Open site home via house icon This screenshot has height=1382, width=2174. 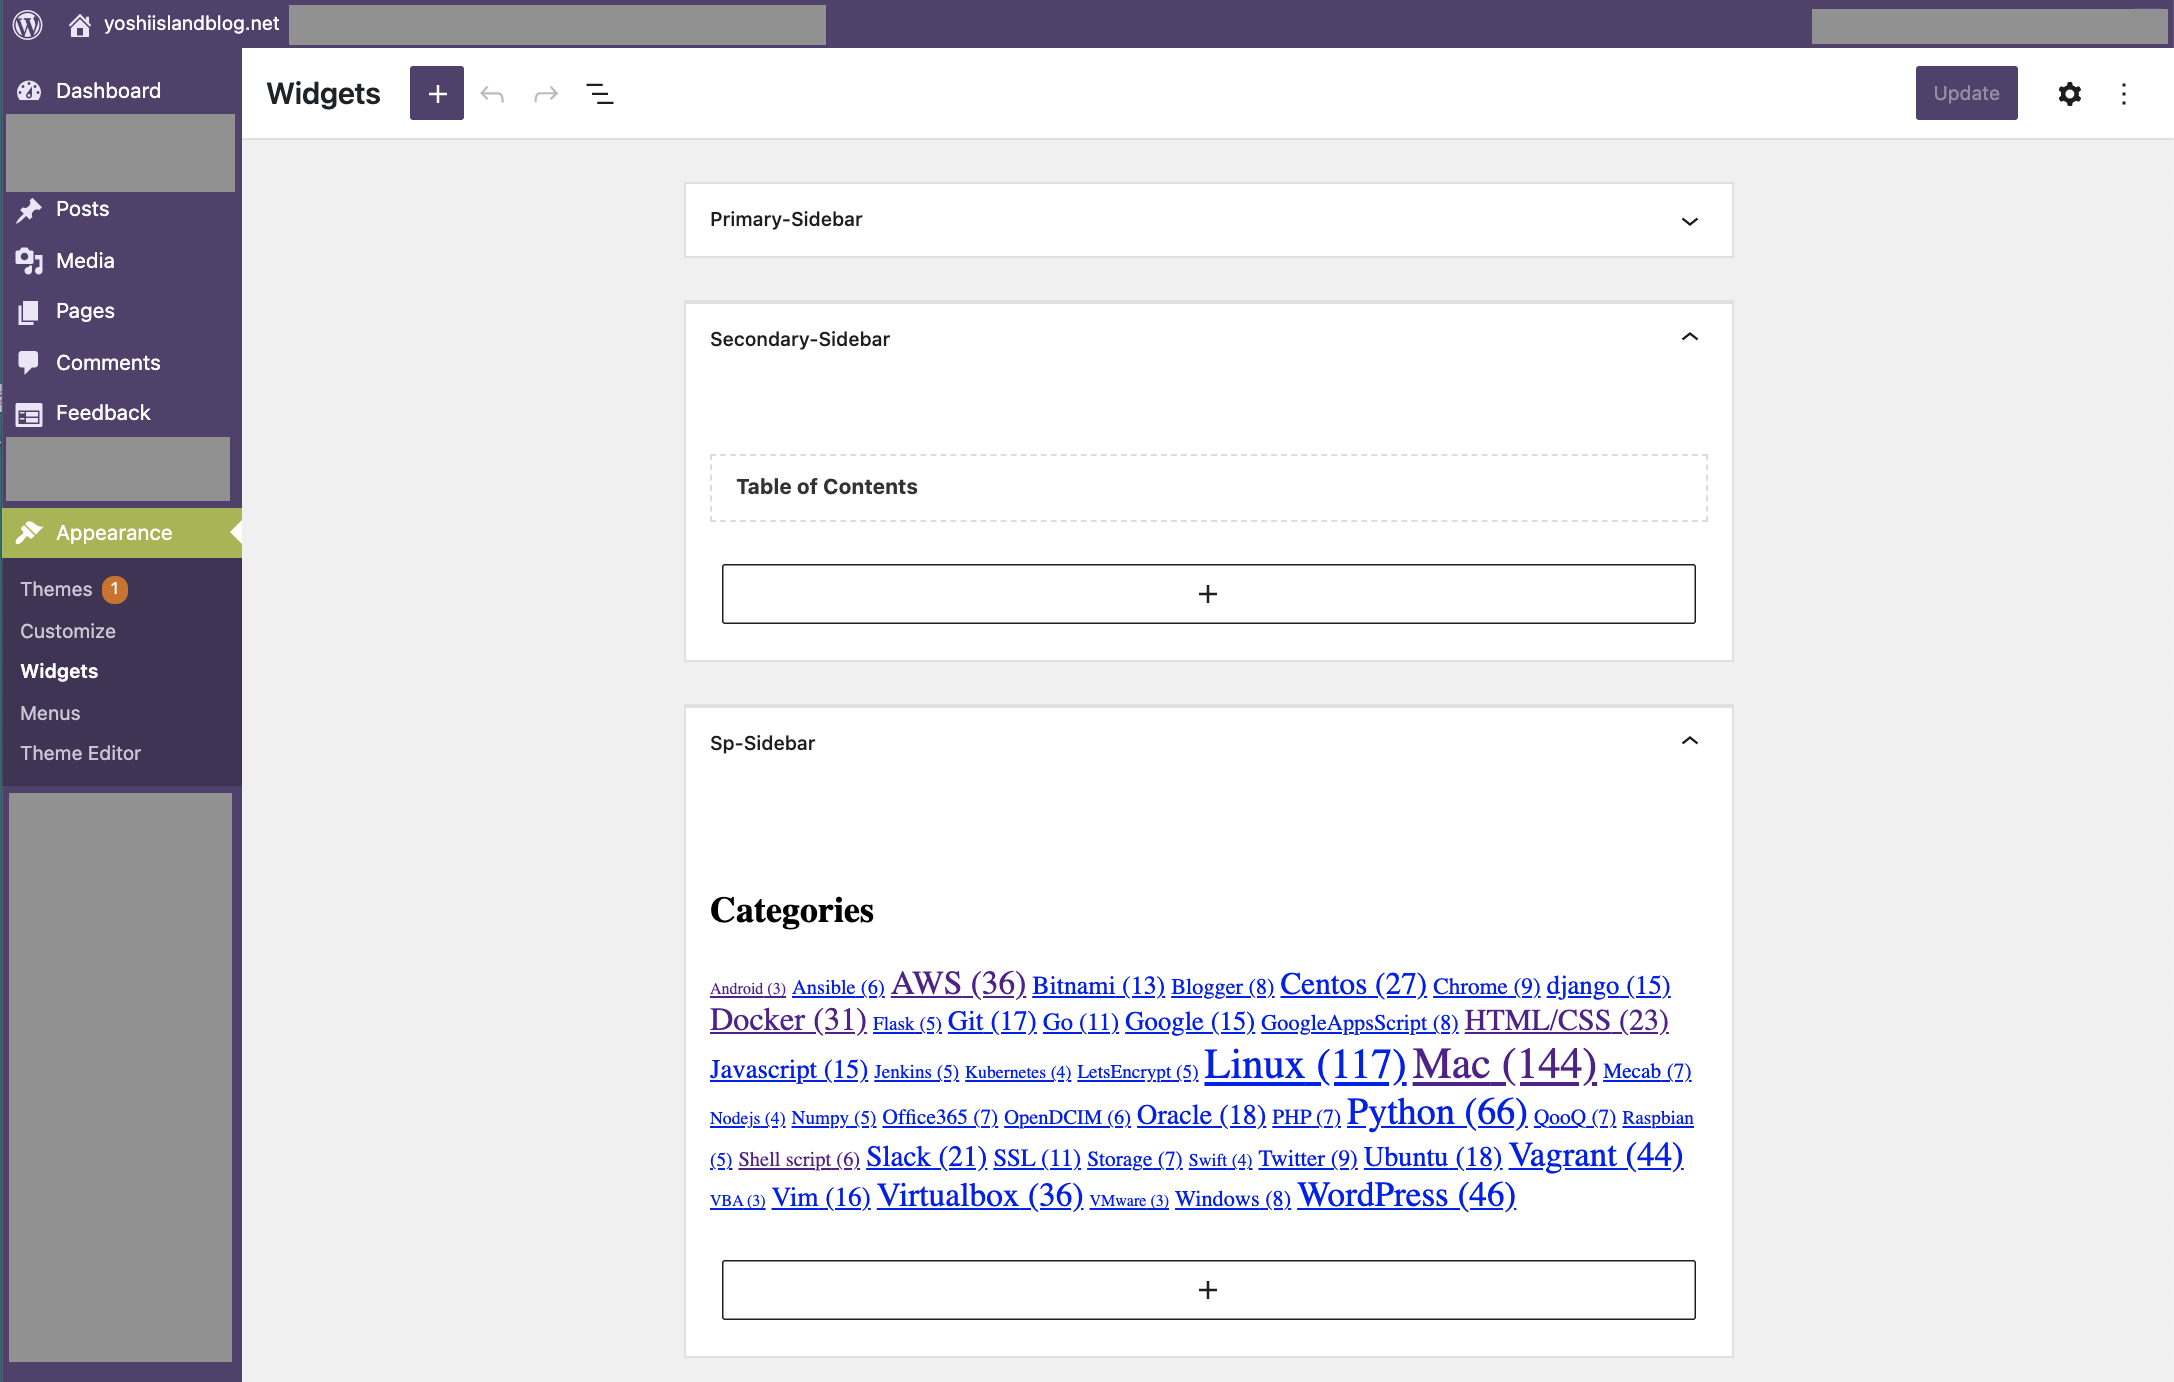point(80,24)
